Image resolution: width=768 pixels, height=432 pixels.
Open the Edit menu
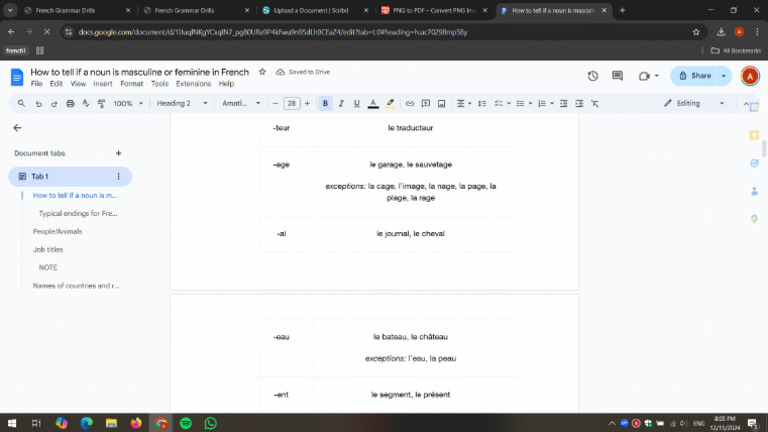pyautogui.click(x=56, y=84)
